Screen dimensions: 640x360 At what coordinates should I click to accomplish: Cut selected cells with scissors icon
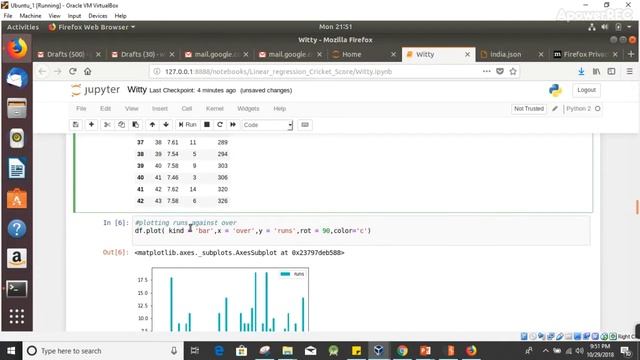click(x=107, y=124)
